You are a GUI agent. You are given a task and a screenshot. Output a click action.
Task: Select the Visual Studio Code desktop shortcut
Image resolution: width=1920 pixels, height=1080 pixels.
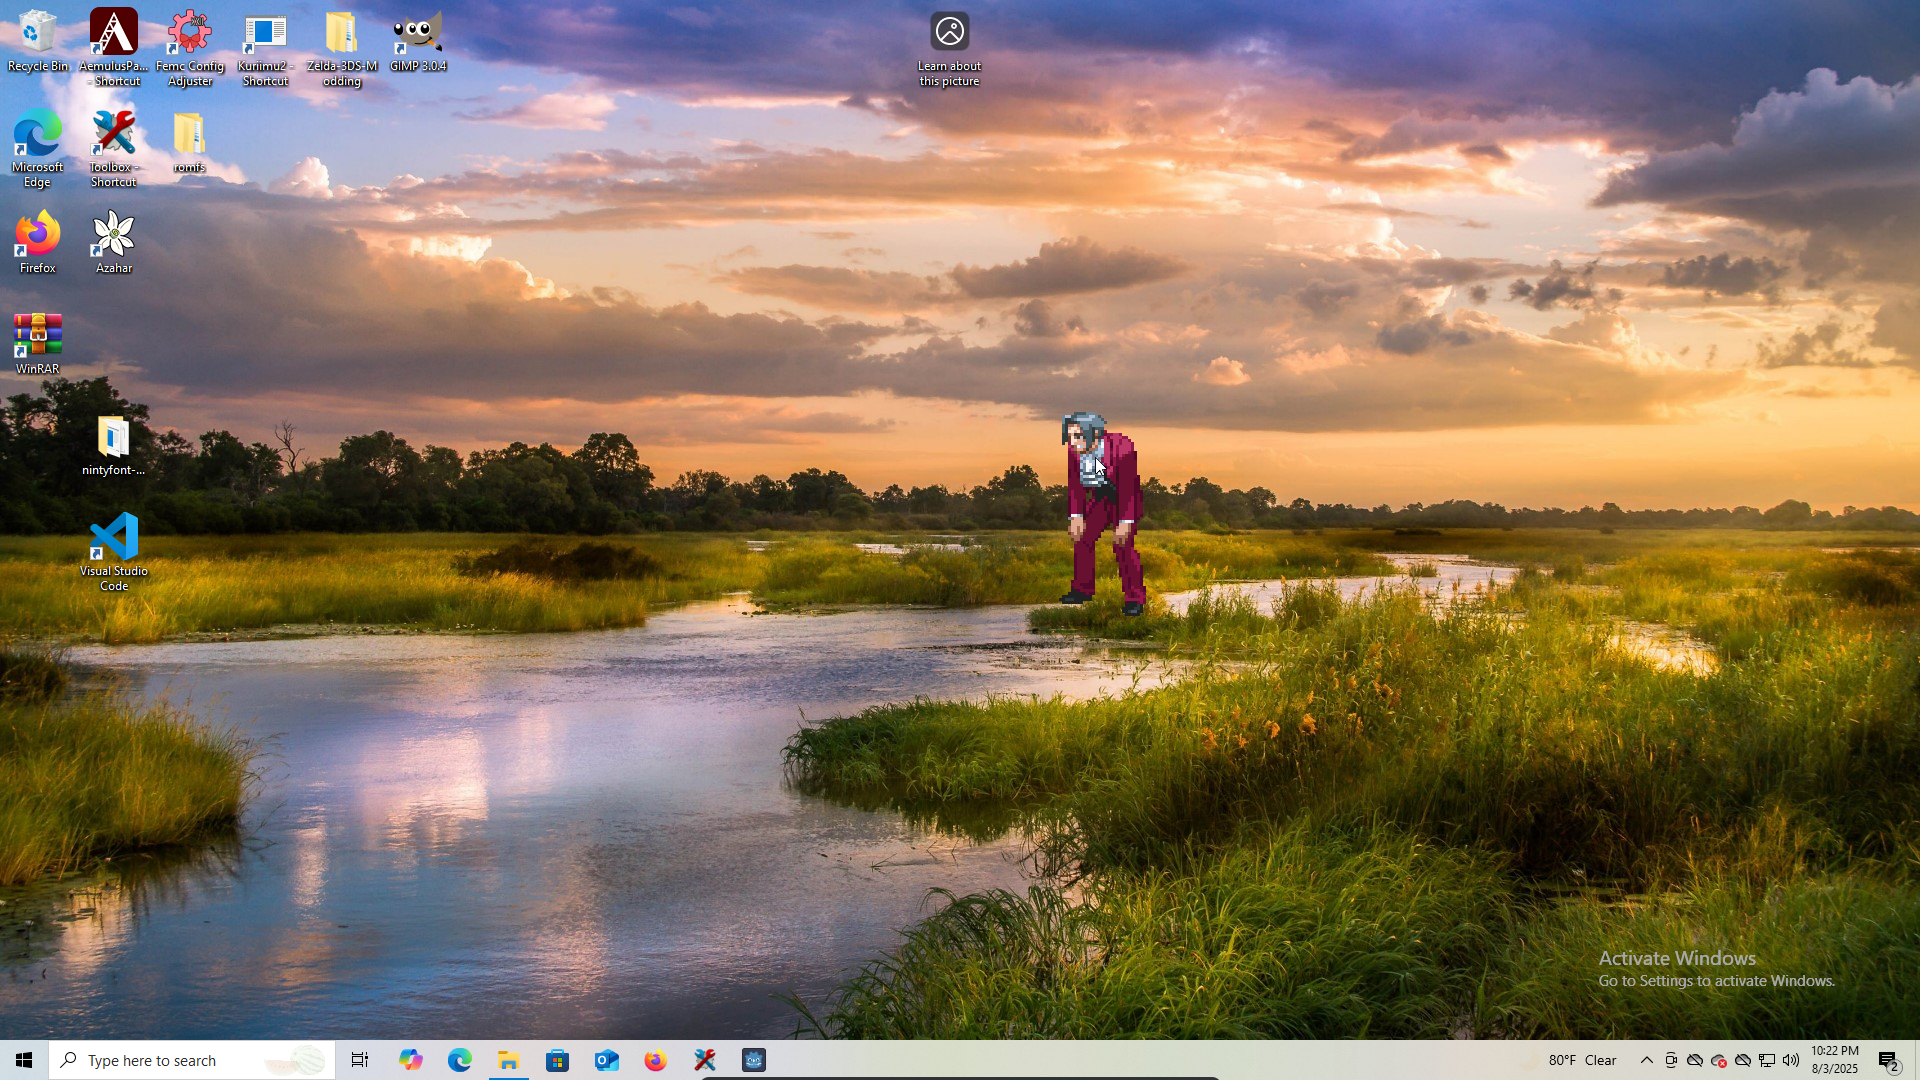(114, 551)
